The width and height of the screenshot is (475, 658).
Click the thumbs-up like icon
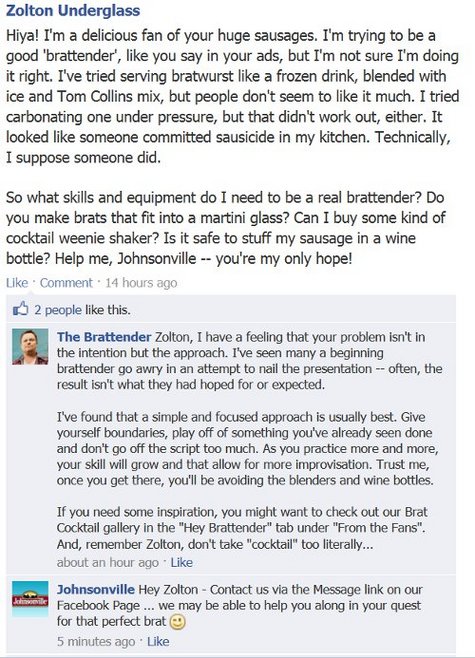(x=21, y=309)
